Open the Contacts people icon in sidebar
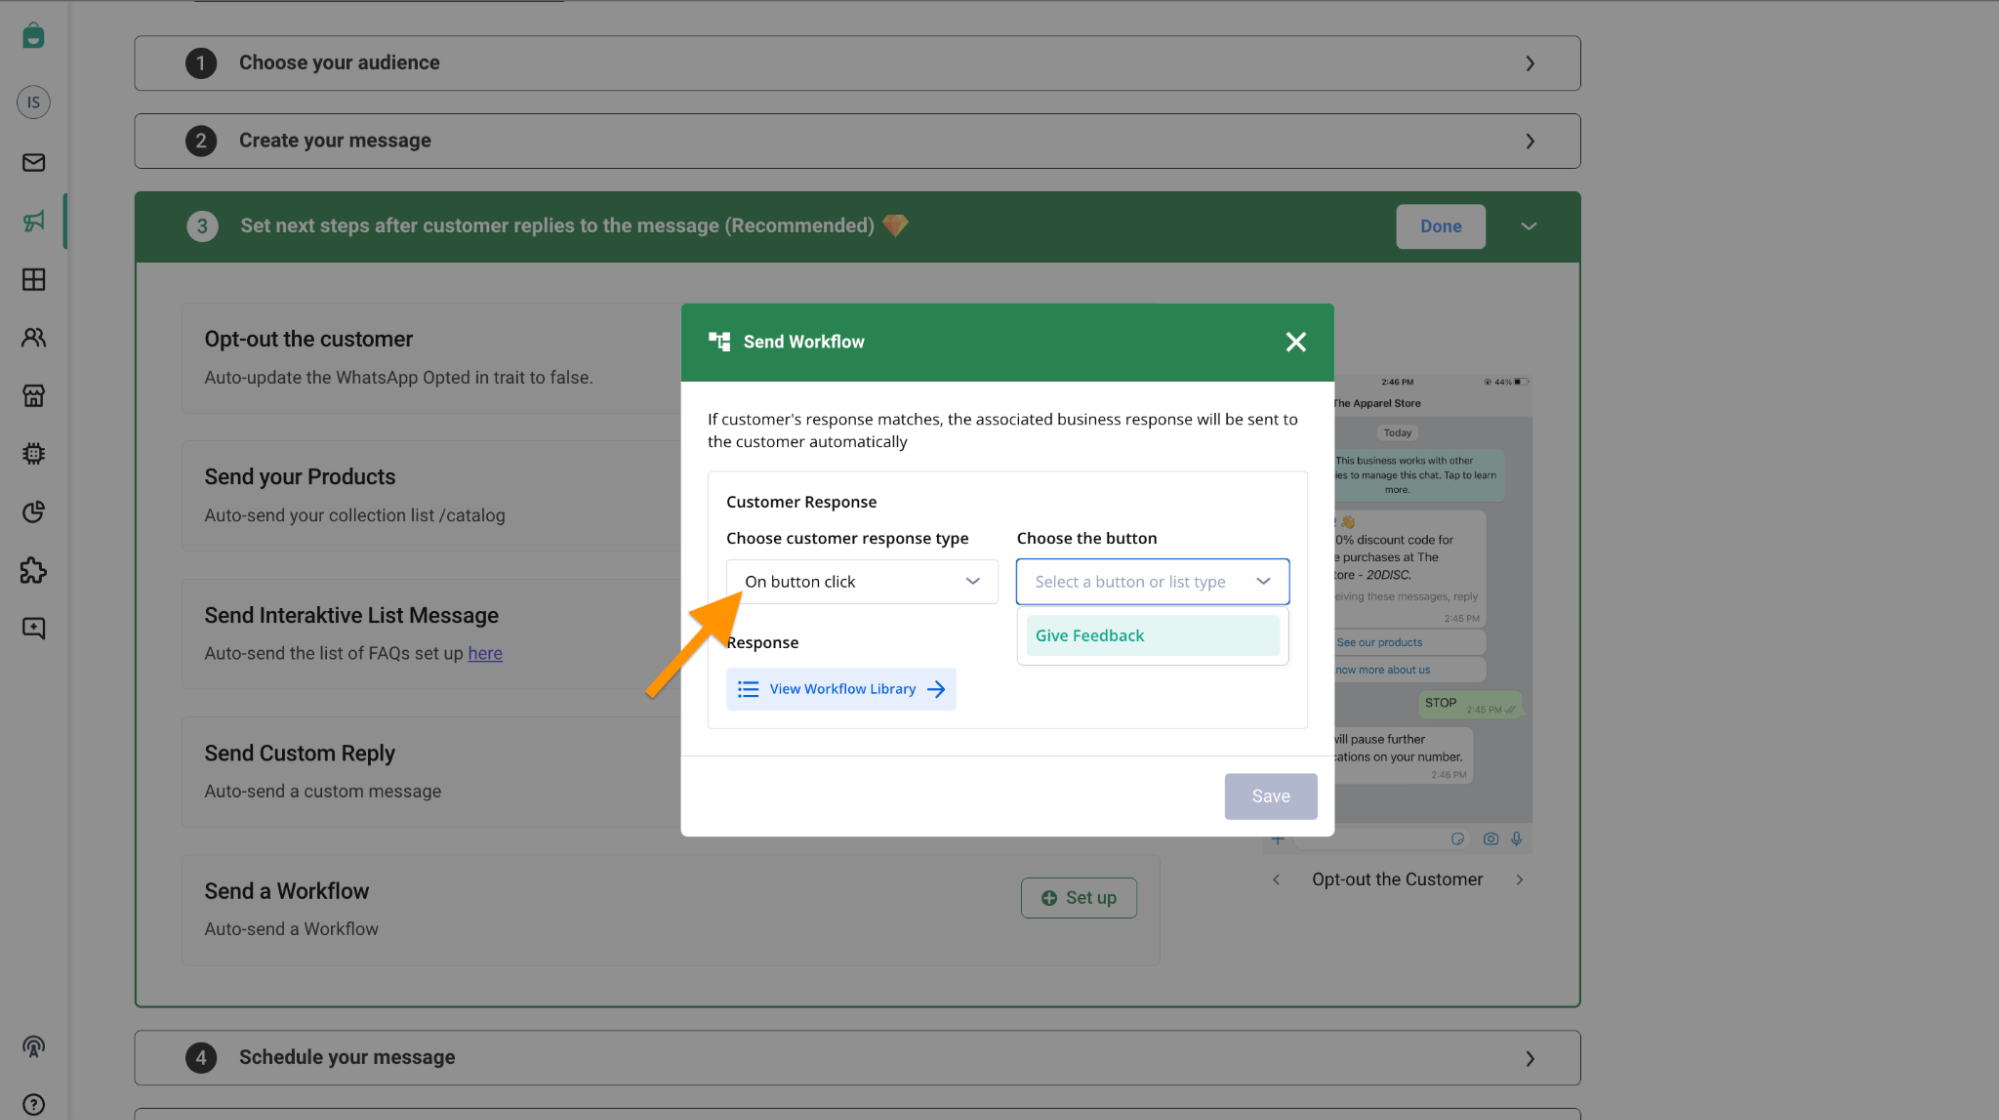The width and height of the screenshot is (1999, 1120). [x=33, y=338]
